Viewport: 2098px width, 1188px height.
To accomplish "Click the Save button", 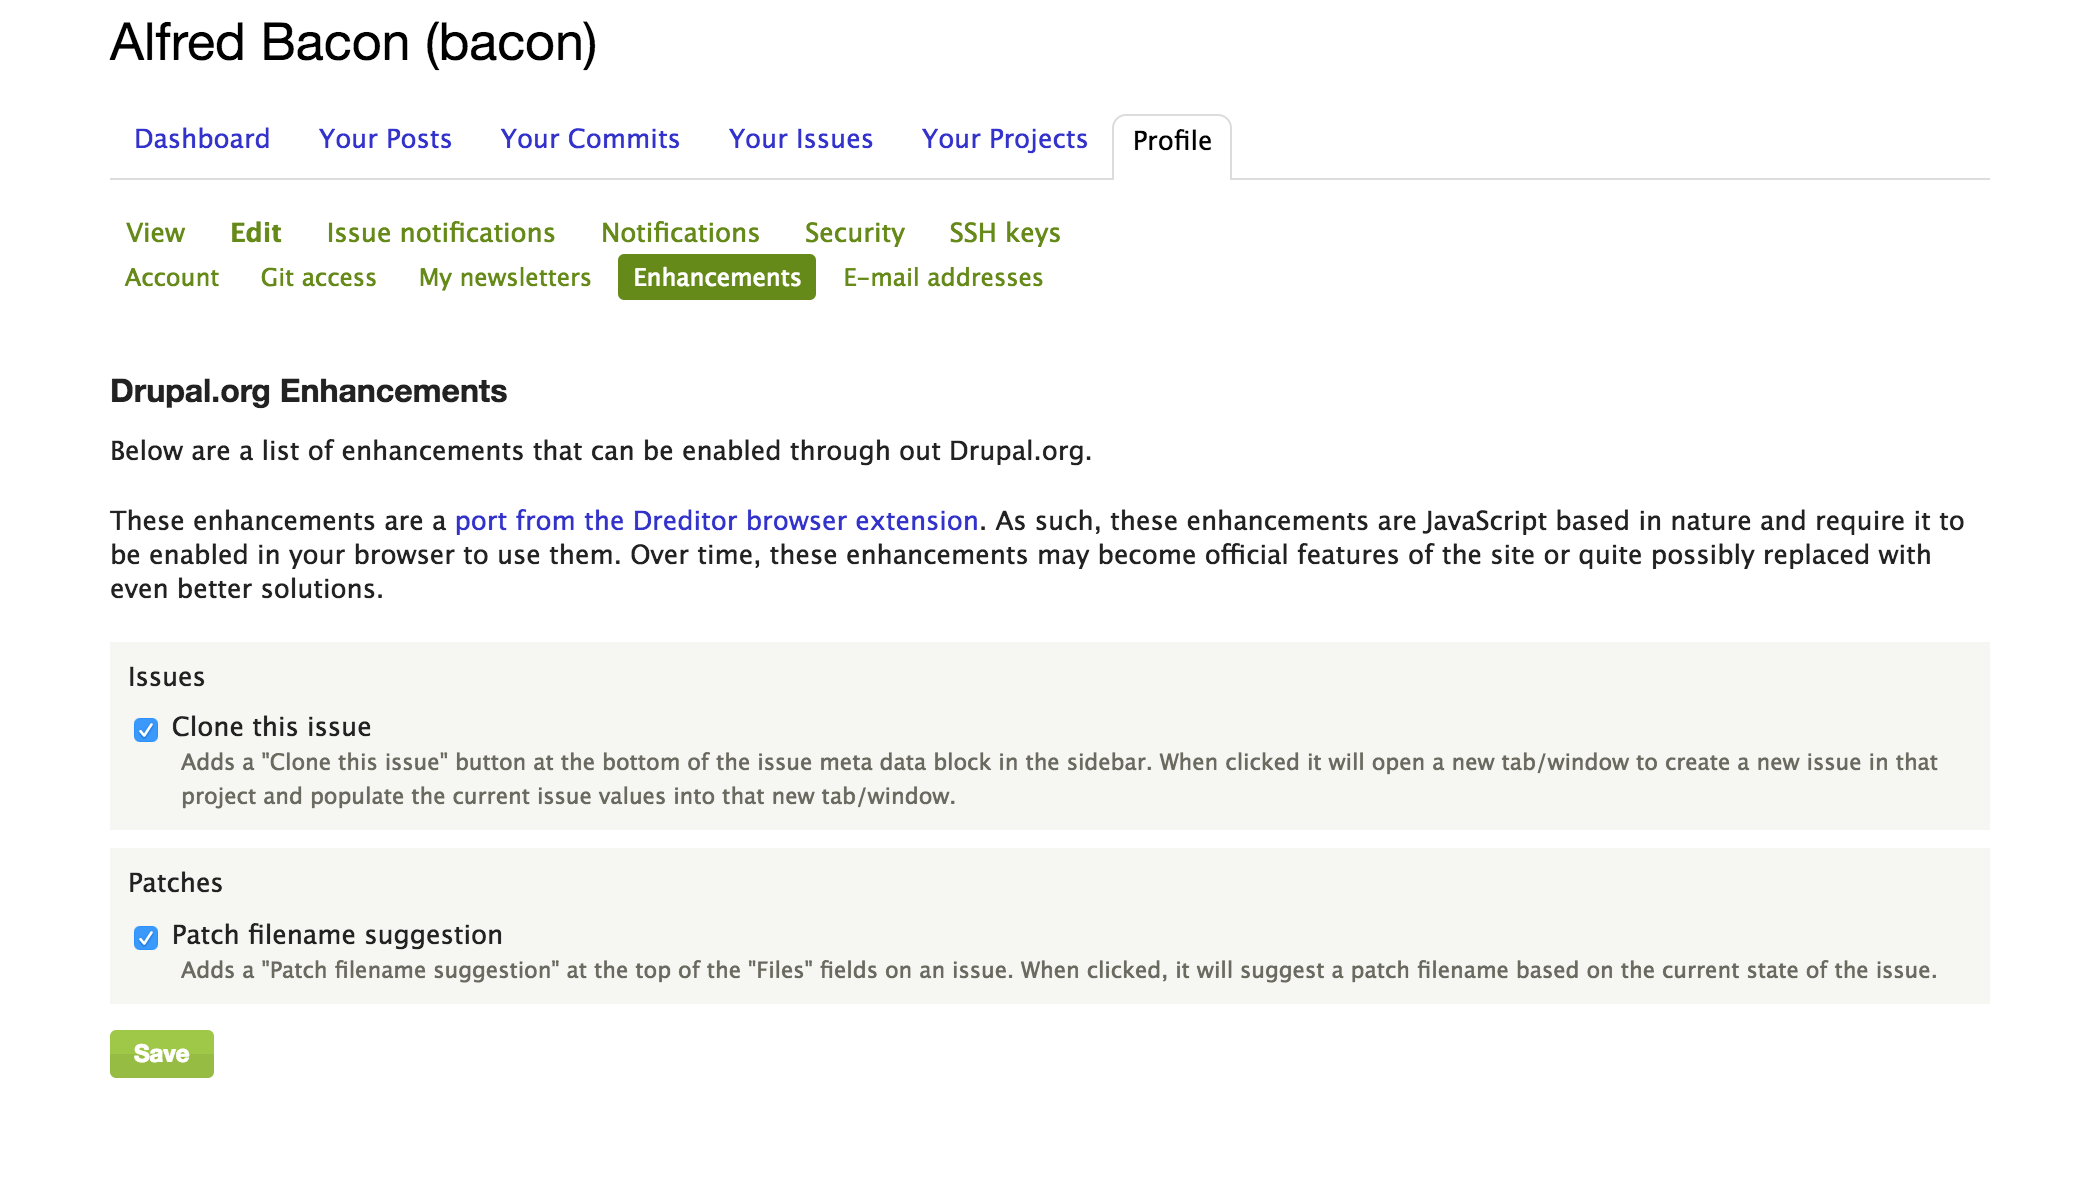I will (161, 1054).
